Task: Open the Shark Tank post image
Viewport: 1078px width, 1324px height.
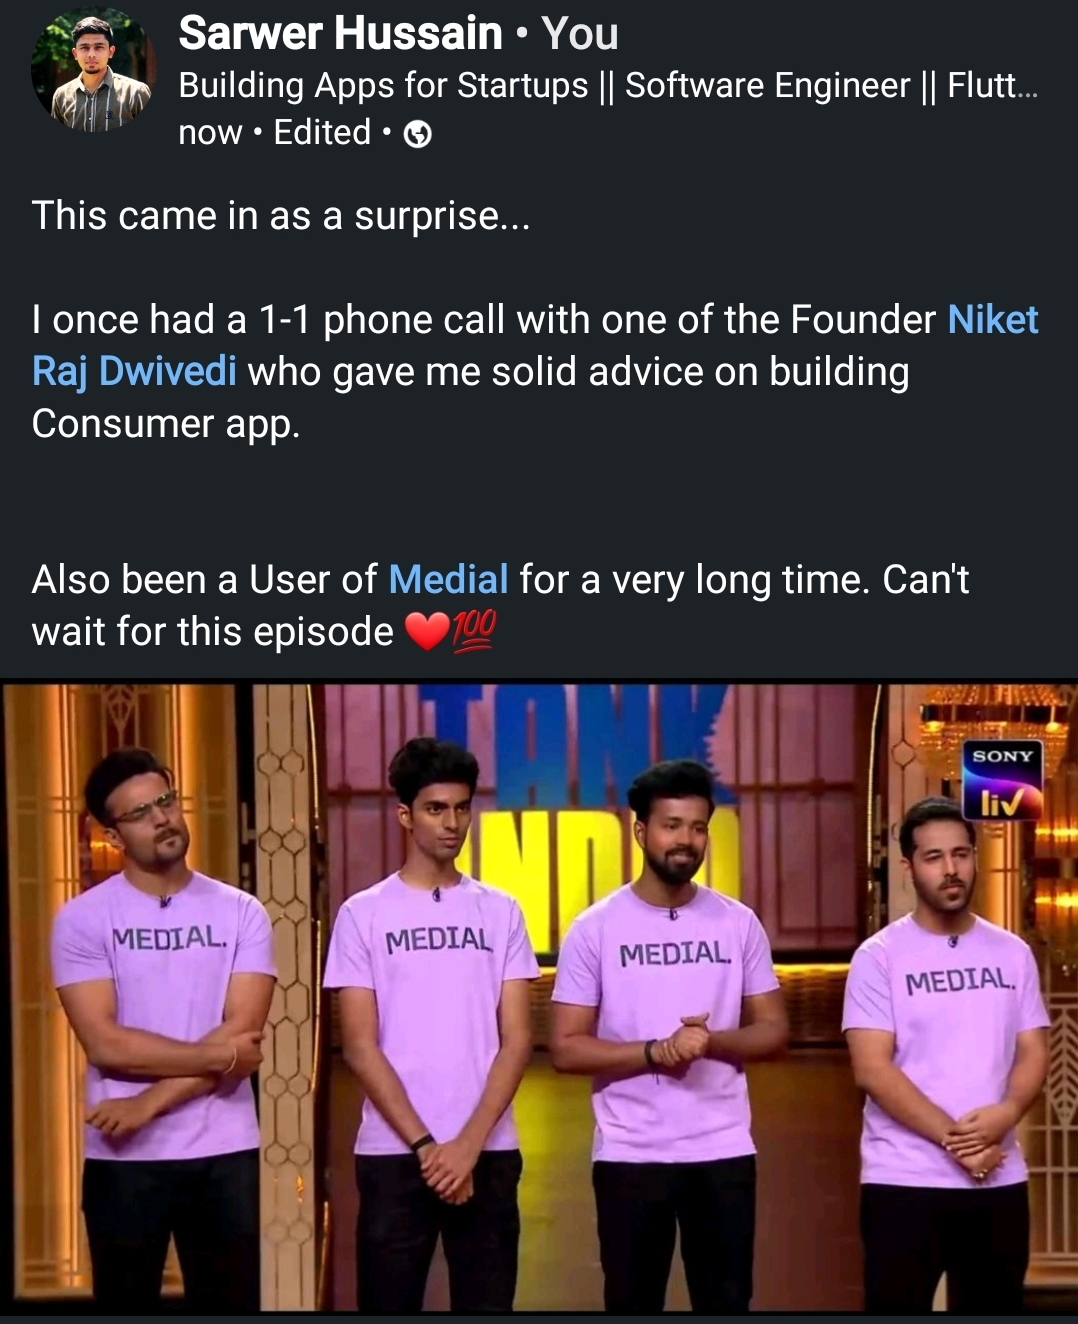Action: pyautogui.click(x=539, y=997)
